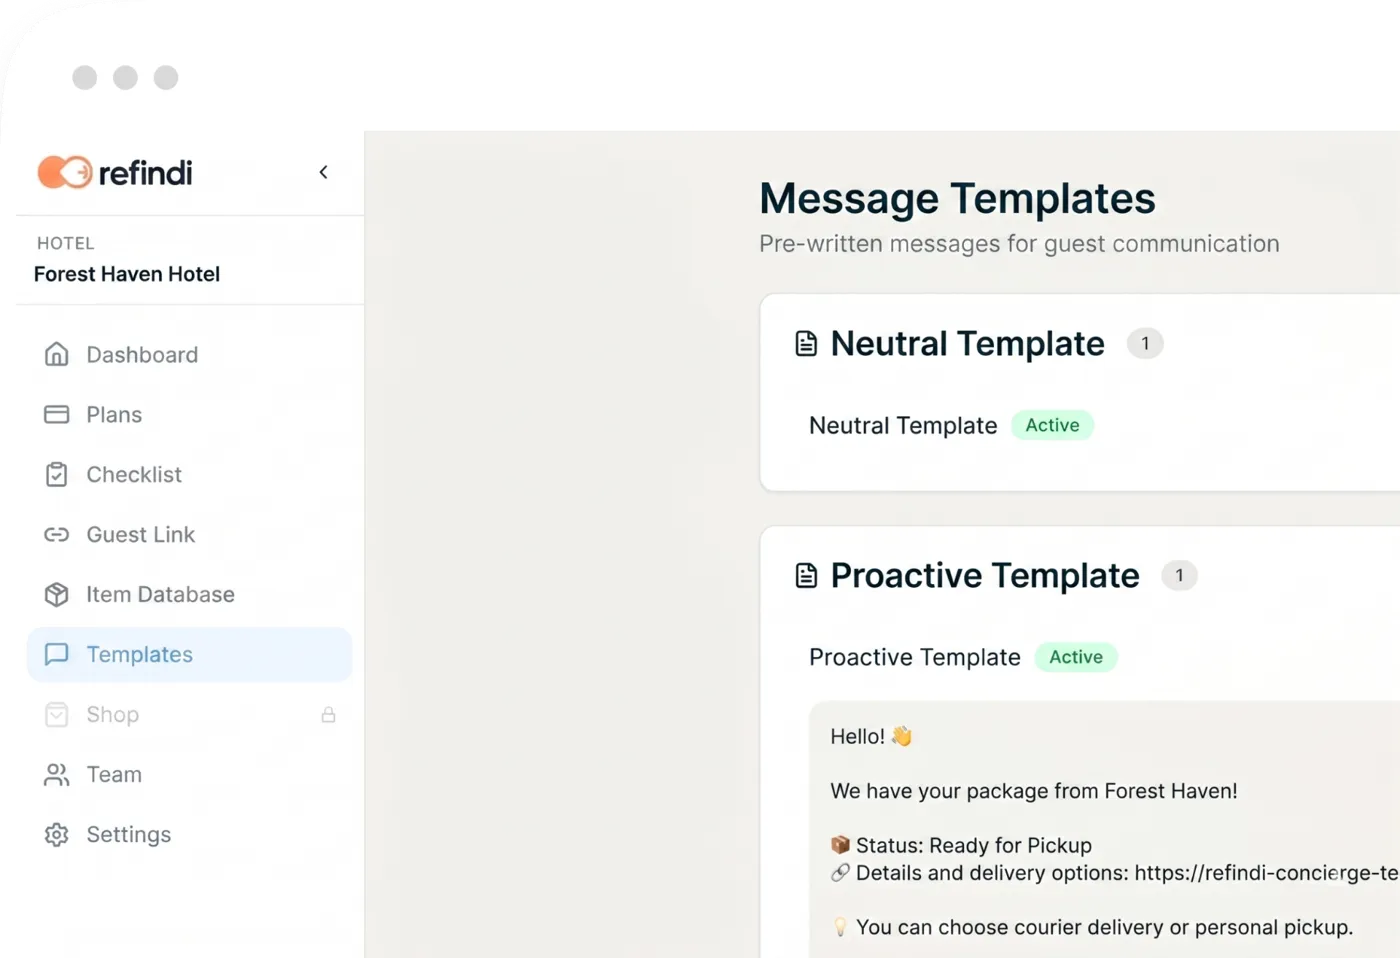This screenshot has width=1400, height=958.
Task: Open the Guest Link page
Action: (189, 534)
